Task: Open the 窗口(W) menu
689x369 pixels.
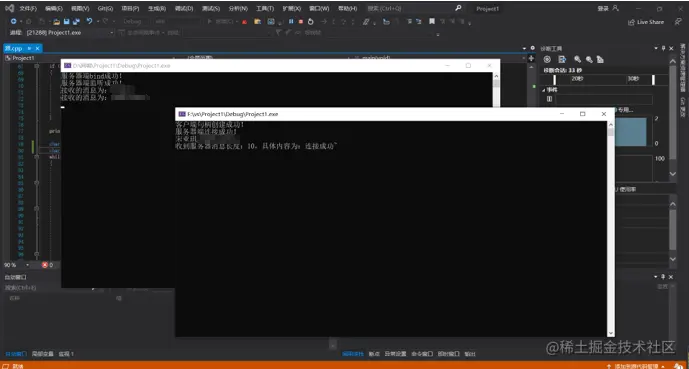Action: [x=319, y=8]
